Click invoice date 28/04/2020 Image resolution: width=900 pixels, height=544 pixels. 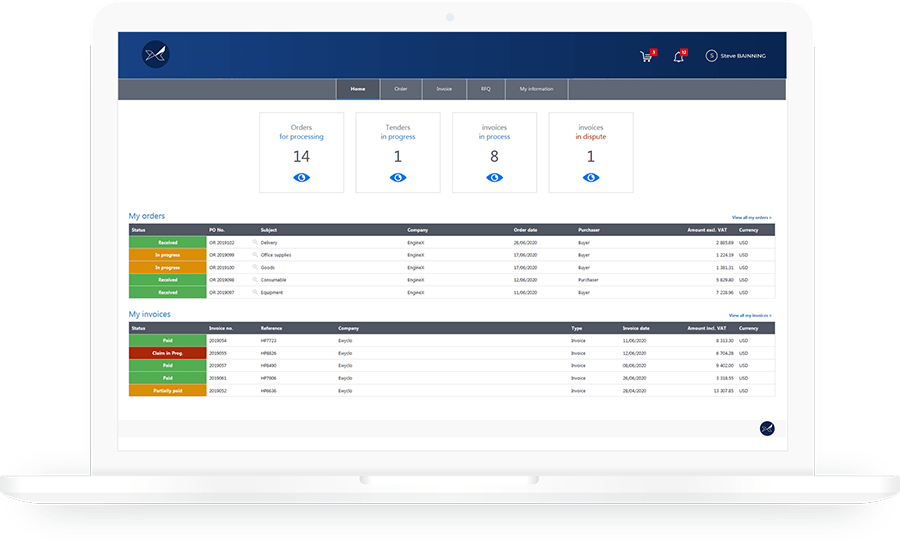tap(634, 391)
